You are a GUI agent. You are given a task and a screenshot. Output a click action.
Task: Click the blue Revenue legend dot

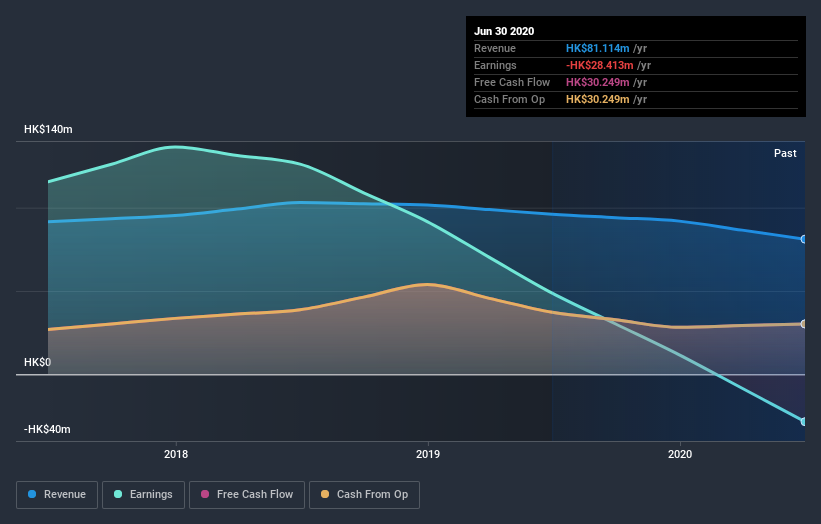(x=32, y=494)
